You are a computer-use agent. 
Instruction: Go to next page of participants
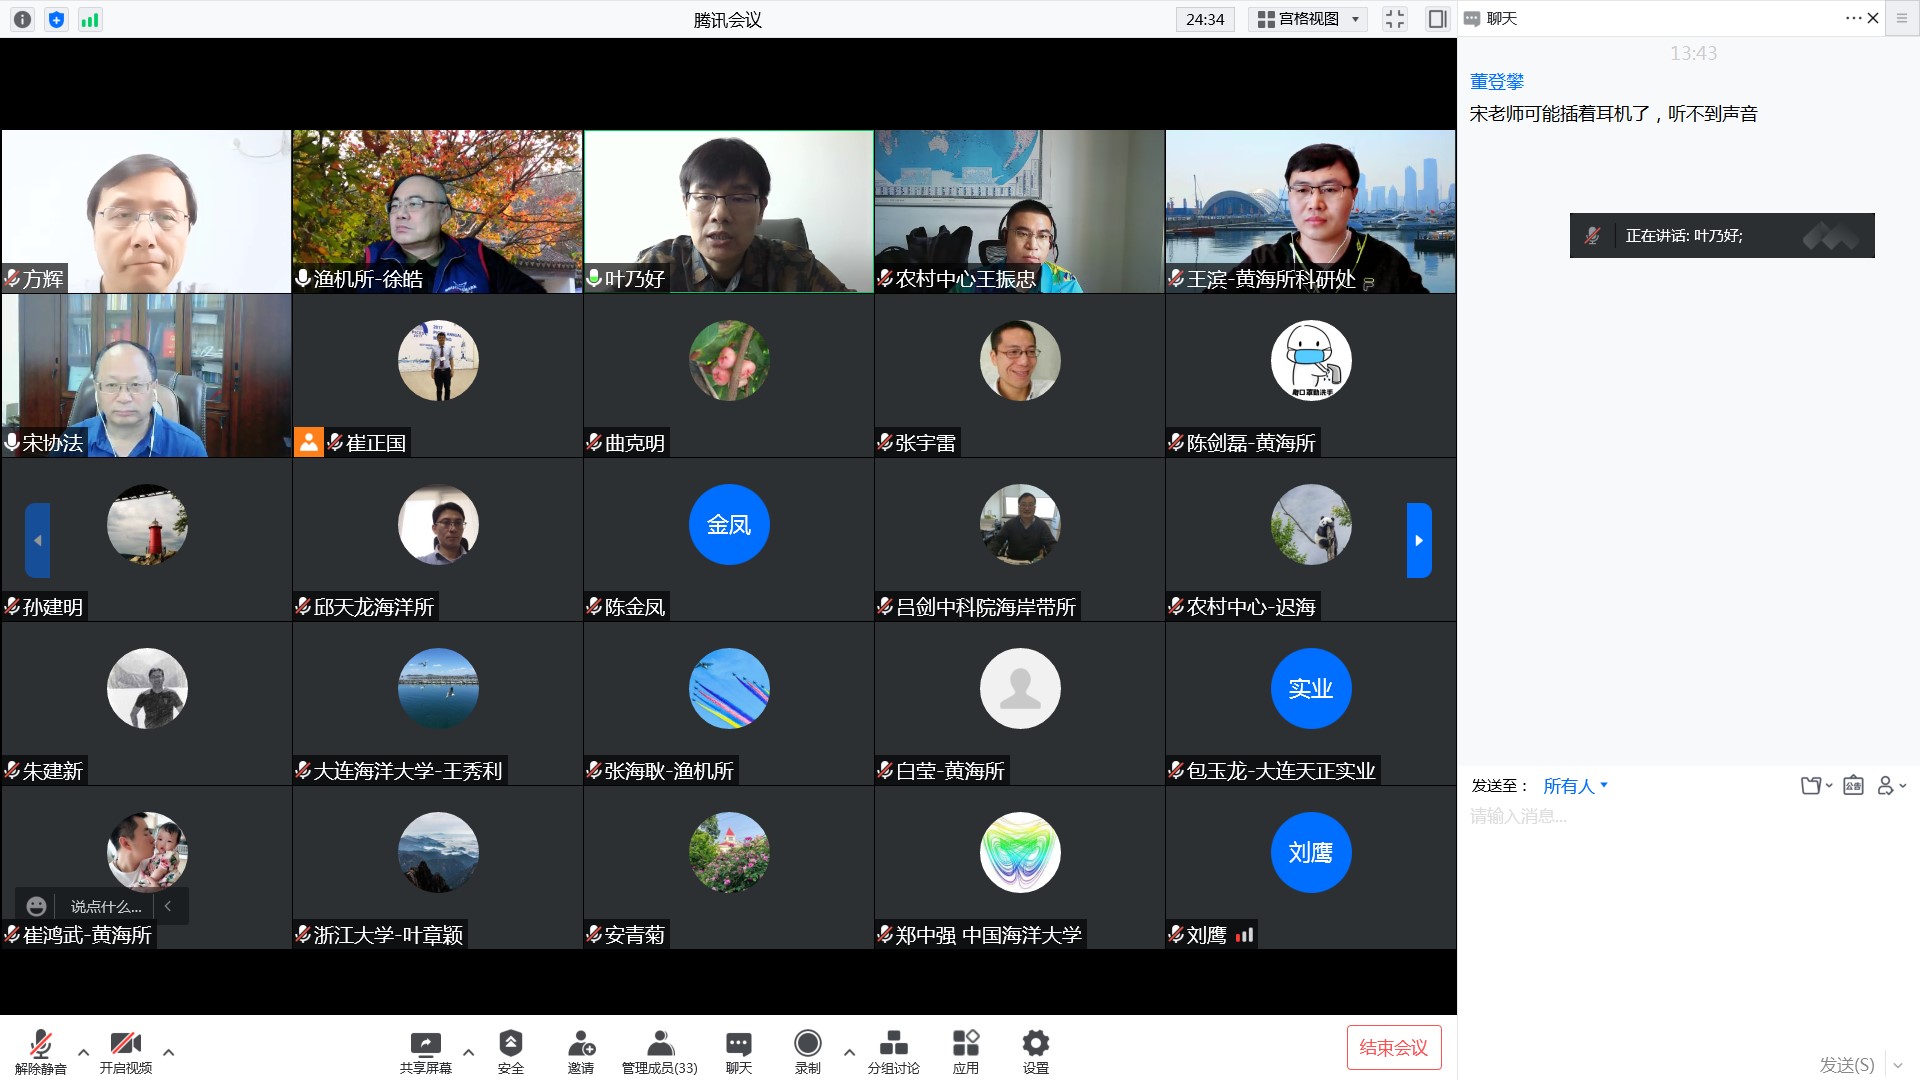(x=1418, y=540)
